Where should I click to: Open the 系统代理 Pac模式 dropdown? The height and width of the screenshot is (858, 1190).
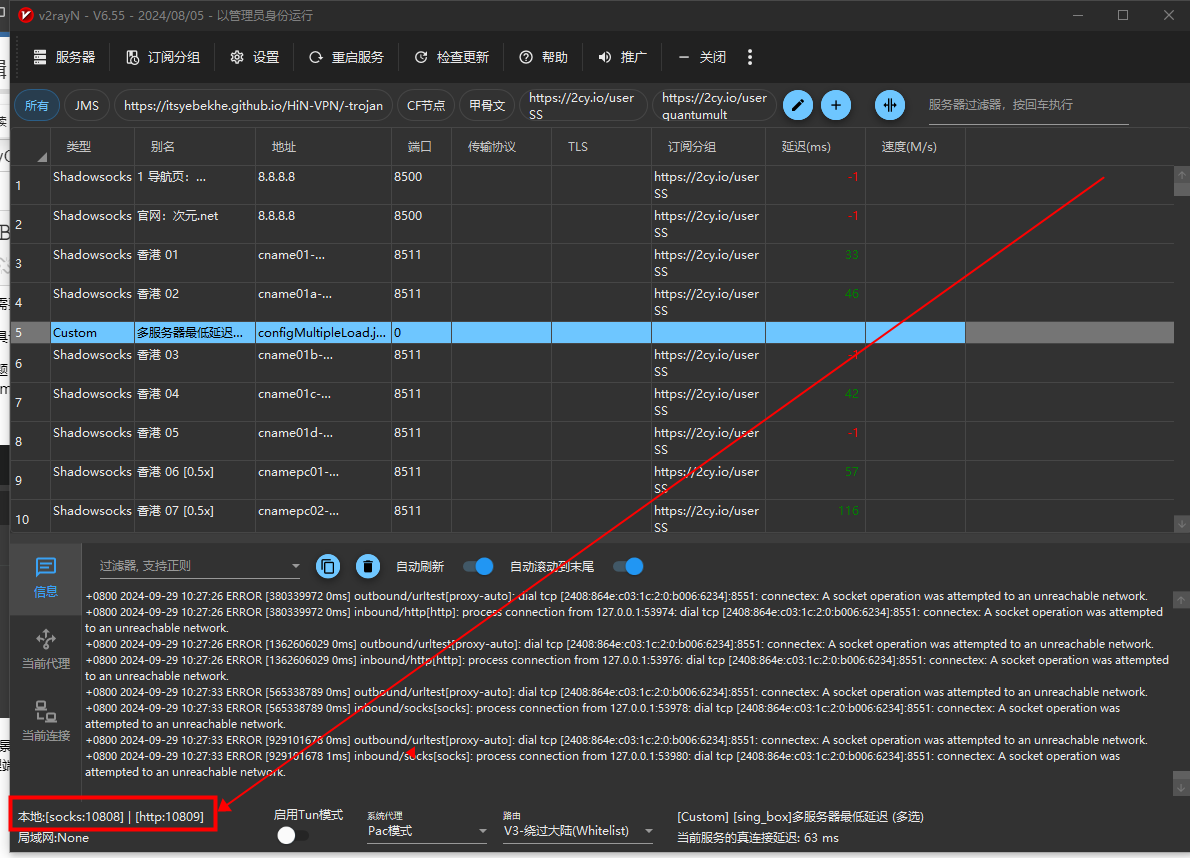point(425,831)
